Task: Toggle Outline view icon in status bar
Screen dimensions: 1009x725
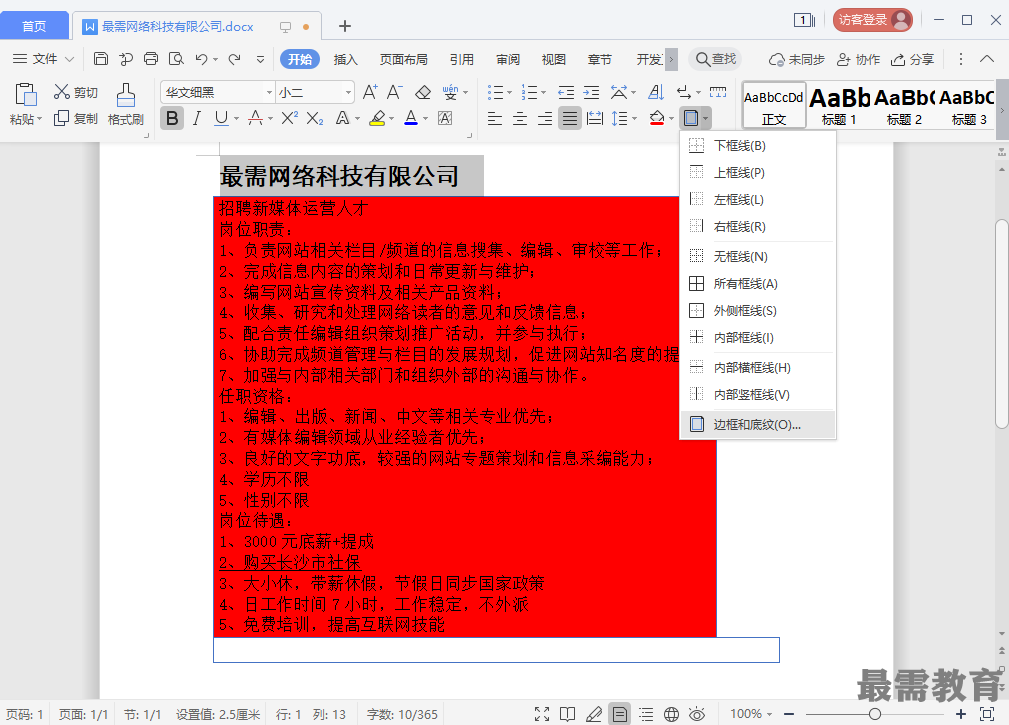Action: tap(646, 714)
